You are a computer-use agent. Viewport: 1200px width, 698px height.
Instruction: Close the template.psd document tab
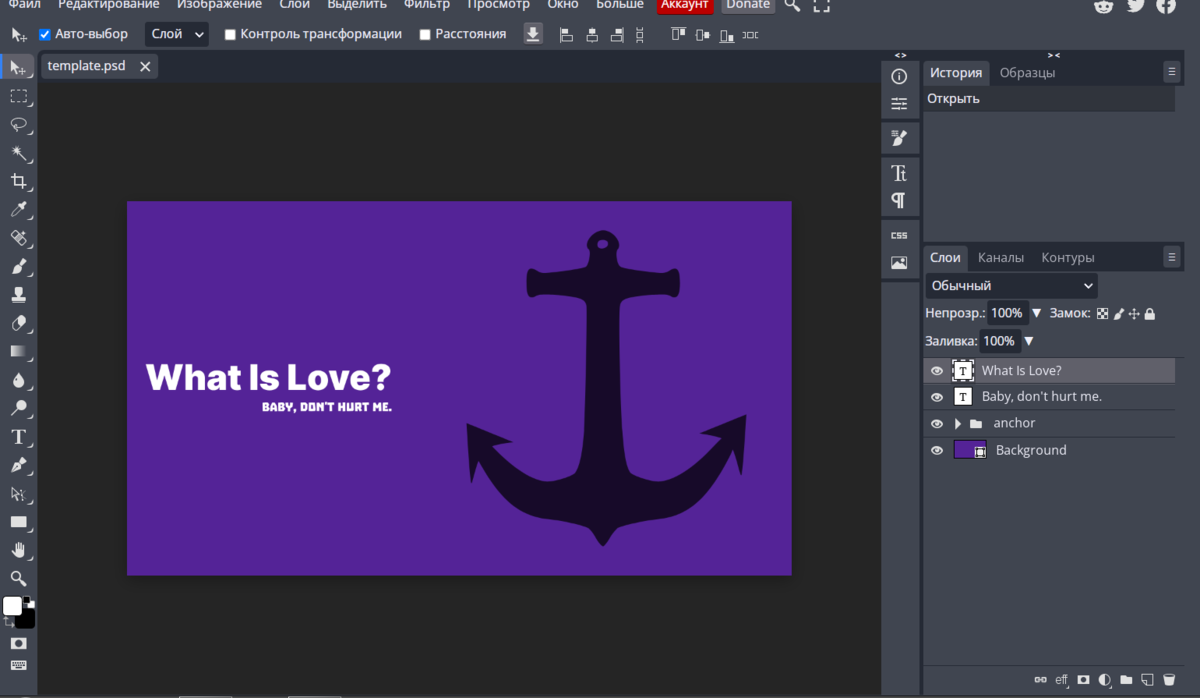(x=145, y=67)
